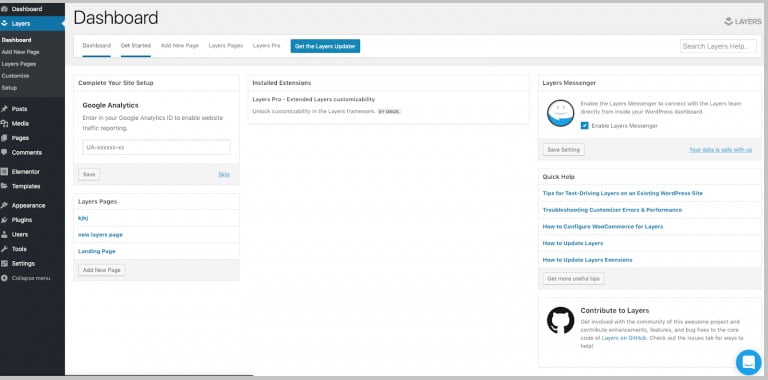This screenshot has width=768, height=380.
Task: Click Save under Google Analytics
Action: click(89, 174)
